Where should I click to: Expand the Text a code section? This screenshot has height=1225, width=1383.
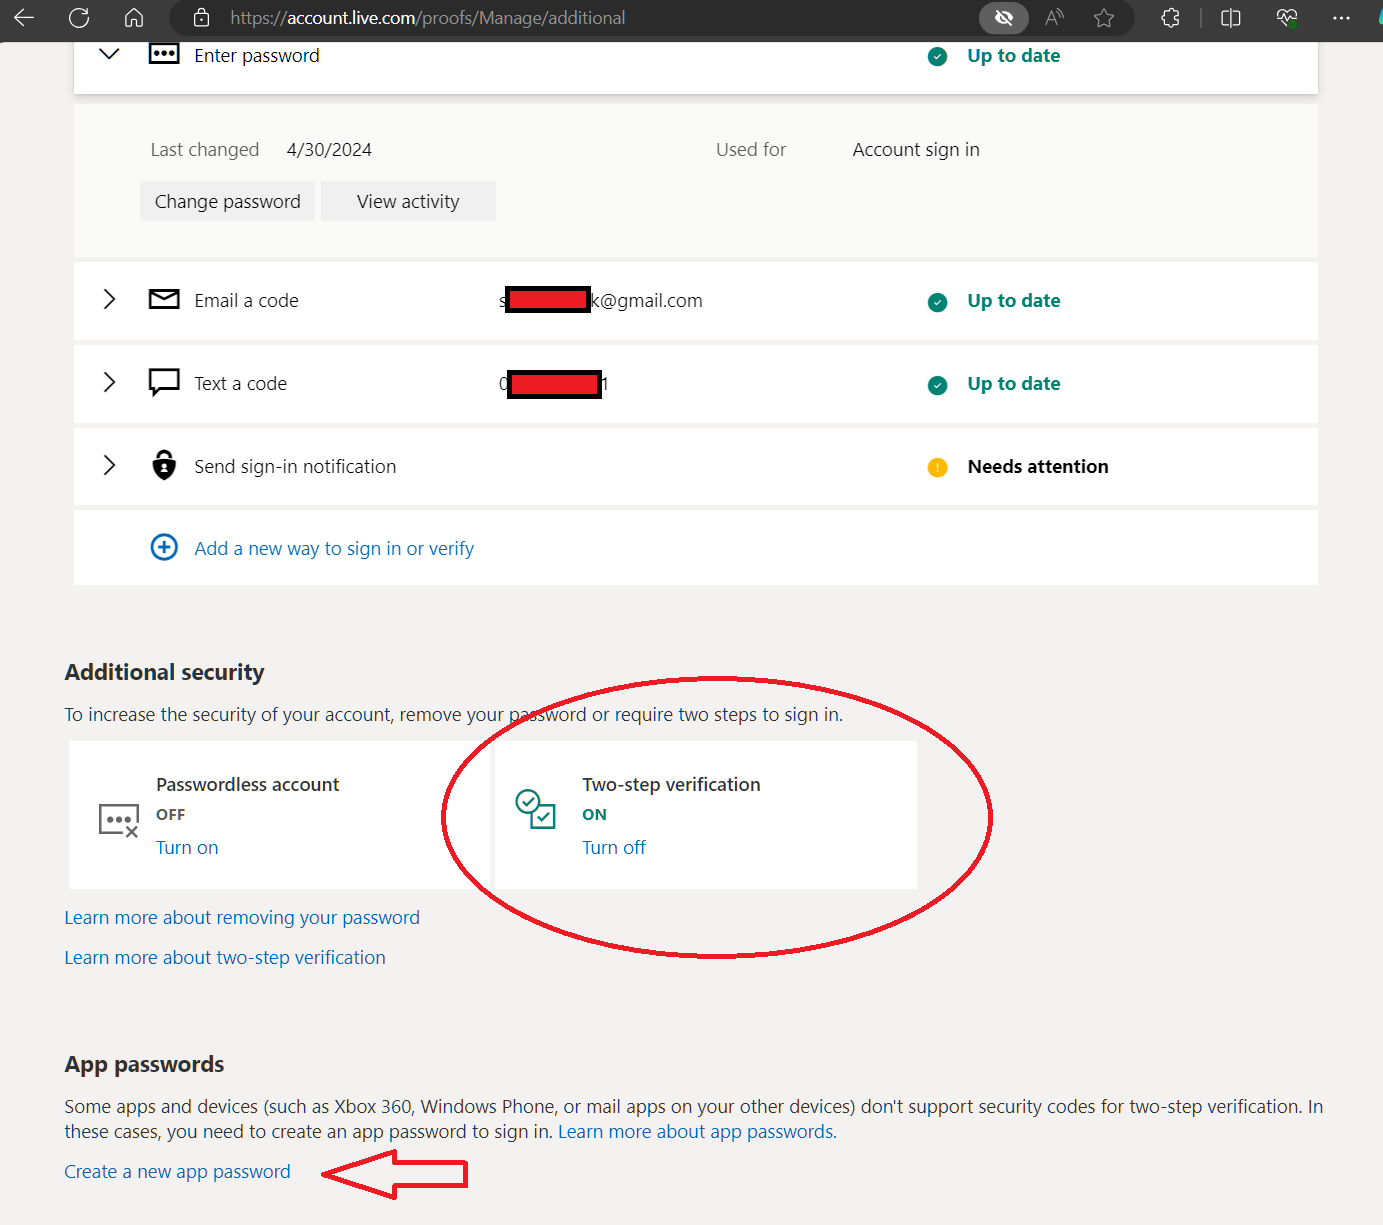[x=109, y=382]
